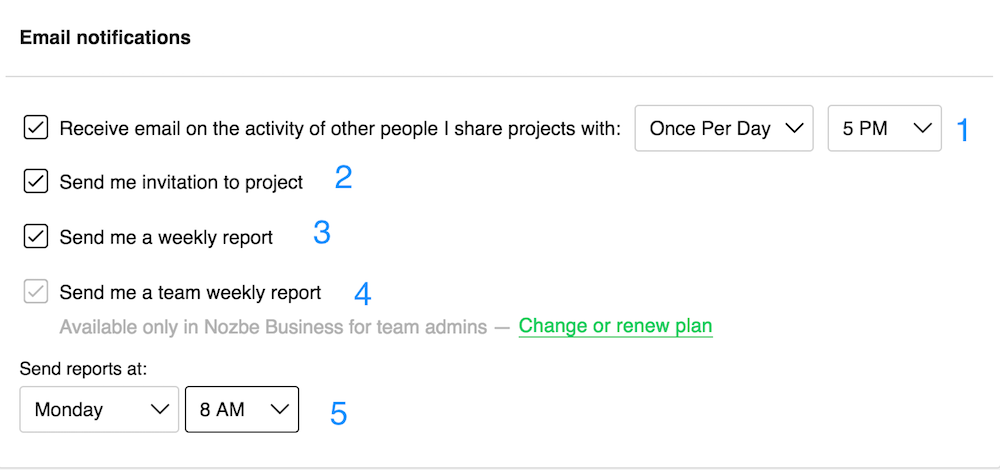Click the chevron arrow beside Monday

[159, 409]
